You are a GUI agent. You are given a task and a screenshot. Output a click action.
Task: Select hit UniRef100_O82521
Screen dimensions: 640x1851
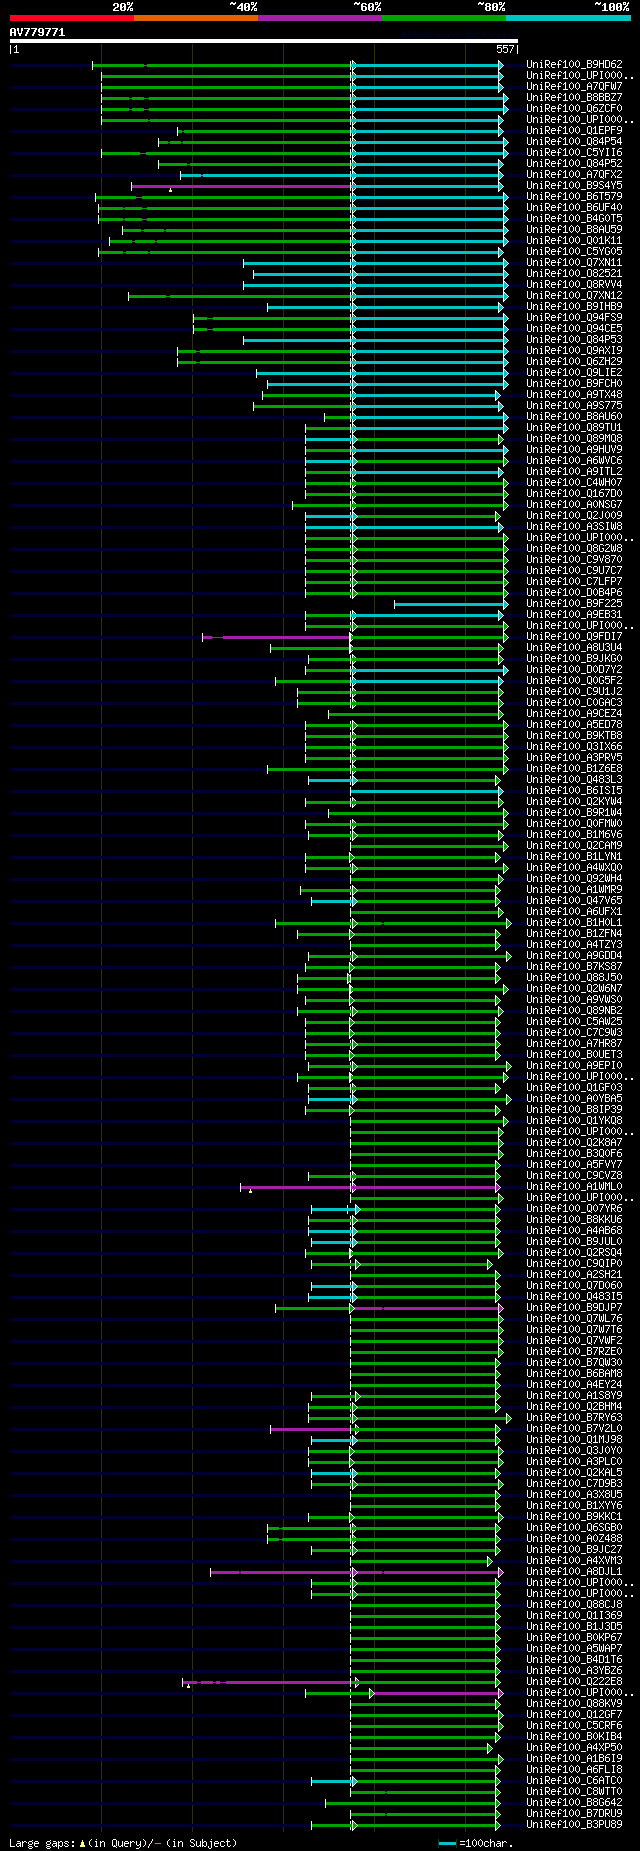[x=574, y=274]
